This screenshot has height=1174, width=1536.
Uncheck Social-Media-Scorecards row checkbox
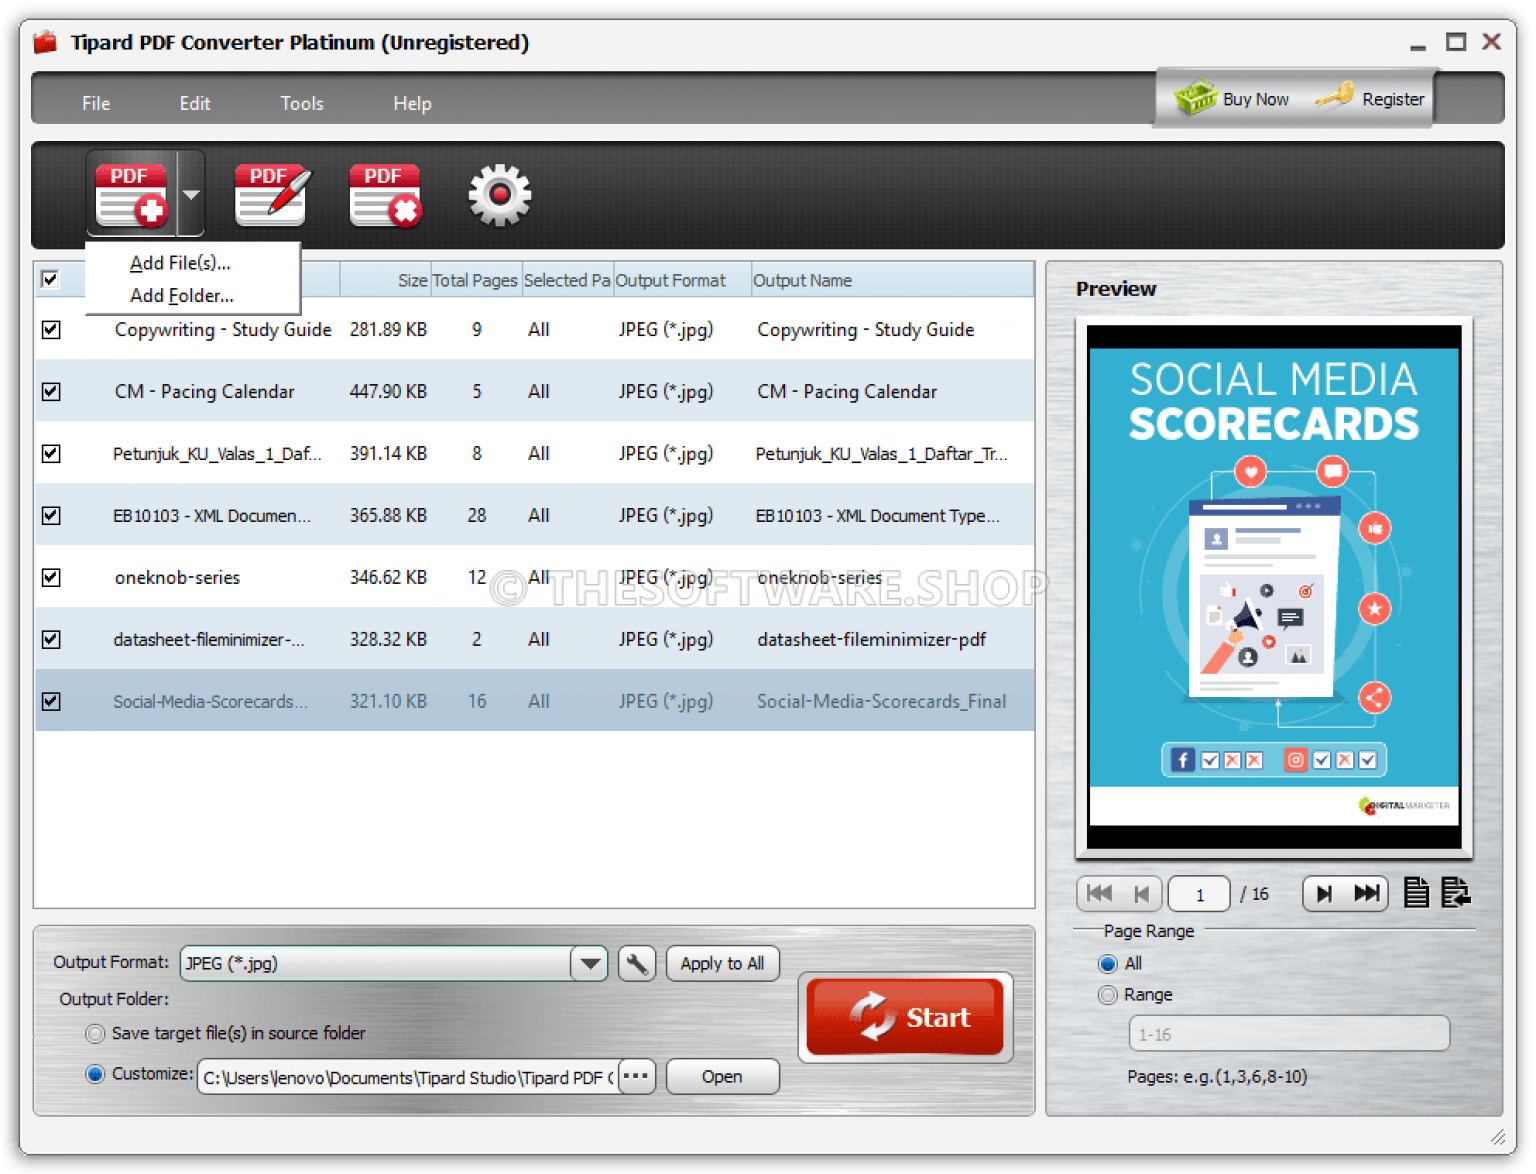click(x=51, y=702)
